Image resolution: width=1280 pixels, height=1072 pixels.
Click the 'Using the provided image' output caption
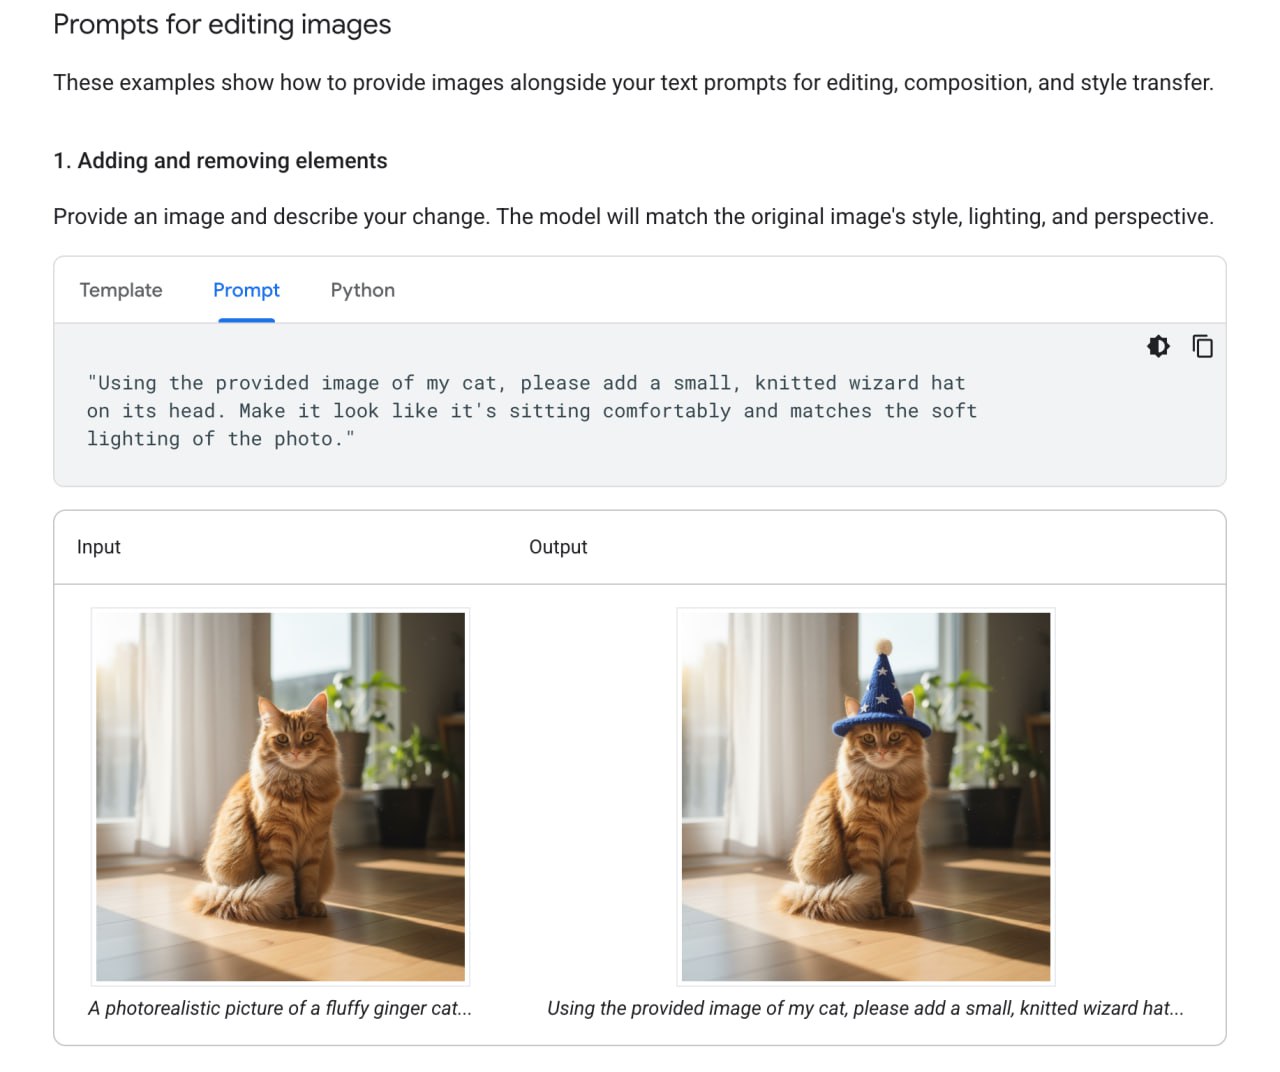[865, 1008]
